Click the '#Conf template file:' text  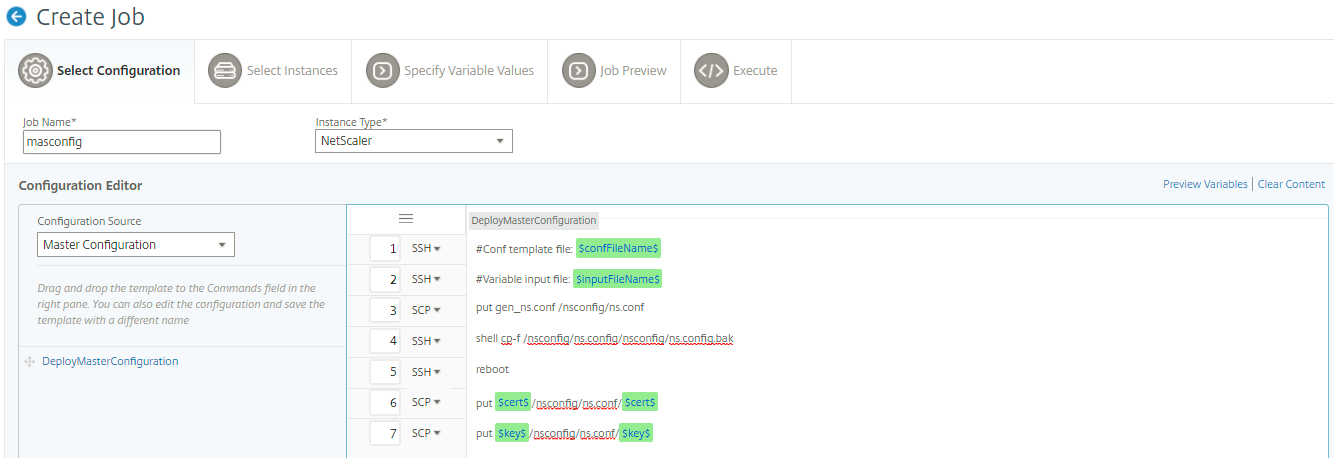pyautogui.click(x=525, y=248)
